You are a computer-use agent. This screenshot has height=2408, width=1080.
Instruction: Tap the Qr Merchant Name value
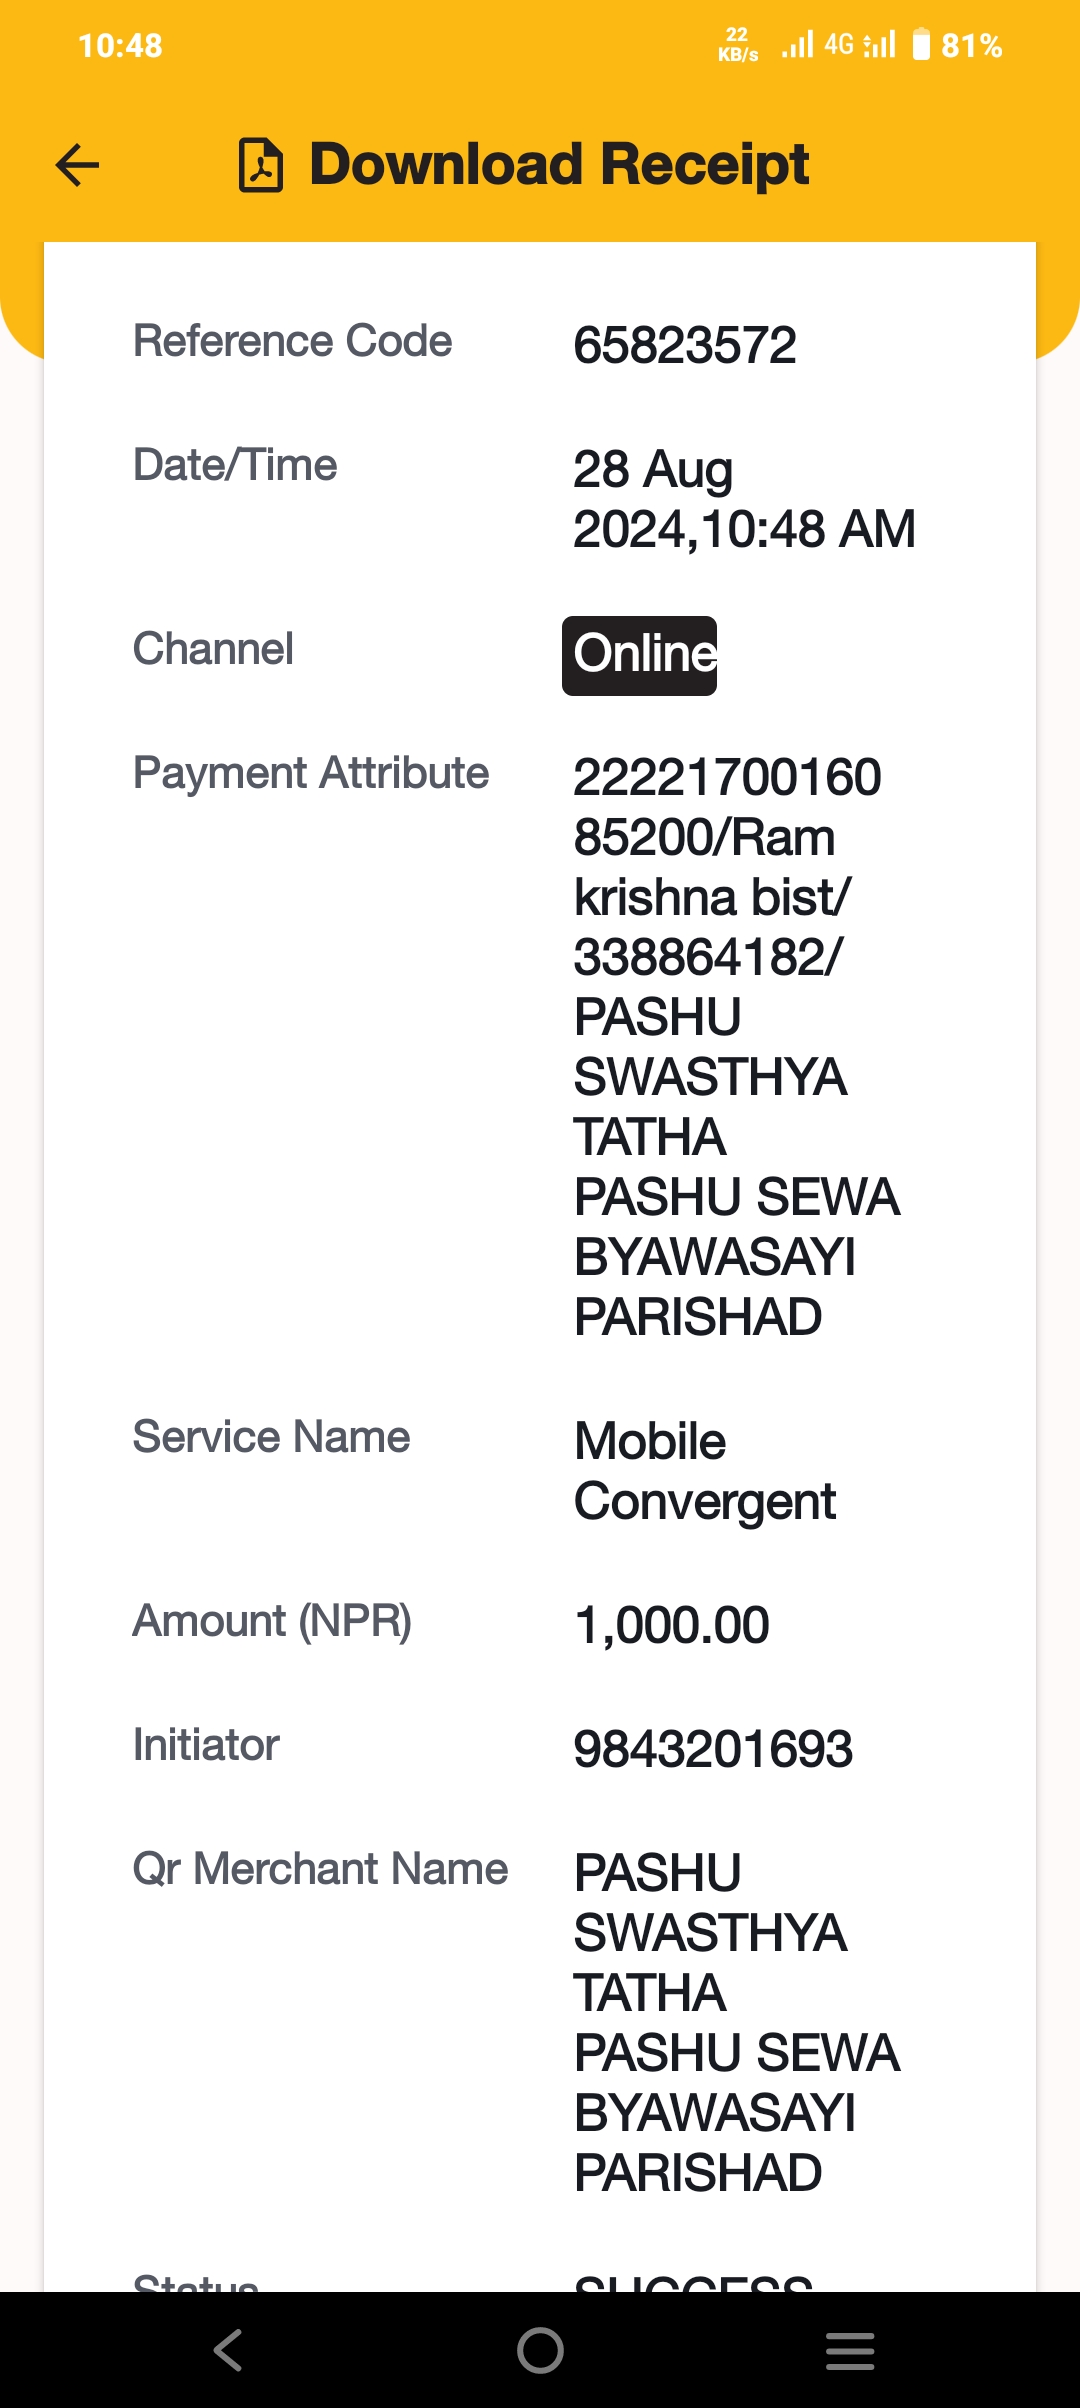(x=737, y=2023)
